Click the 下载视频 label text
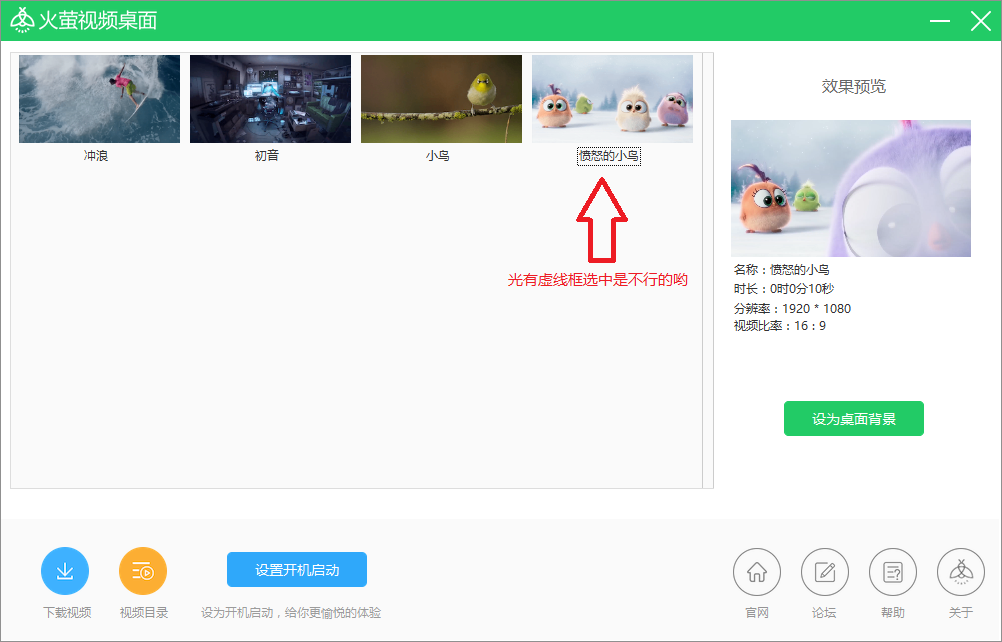The width and height of the screenshot is (1002, 642). (65, 612)
